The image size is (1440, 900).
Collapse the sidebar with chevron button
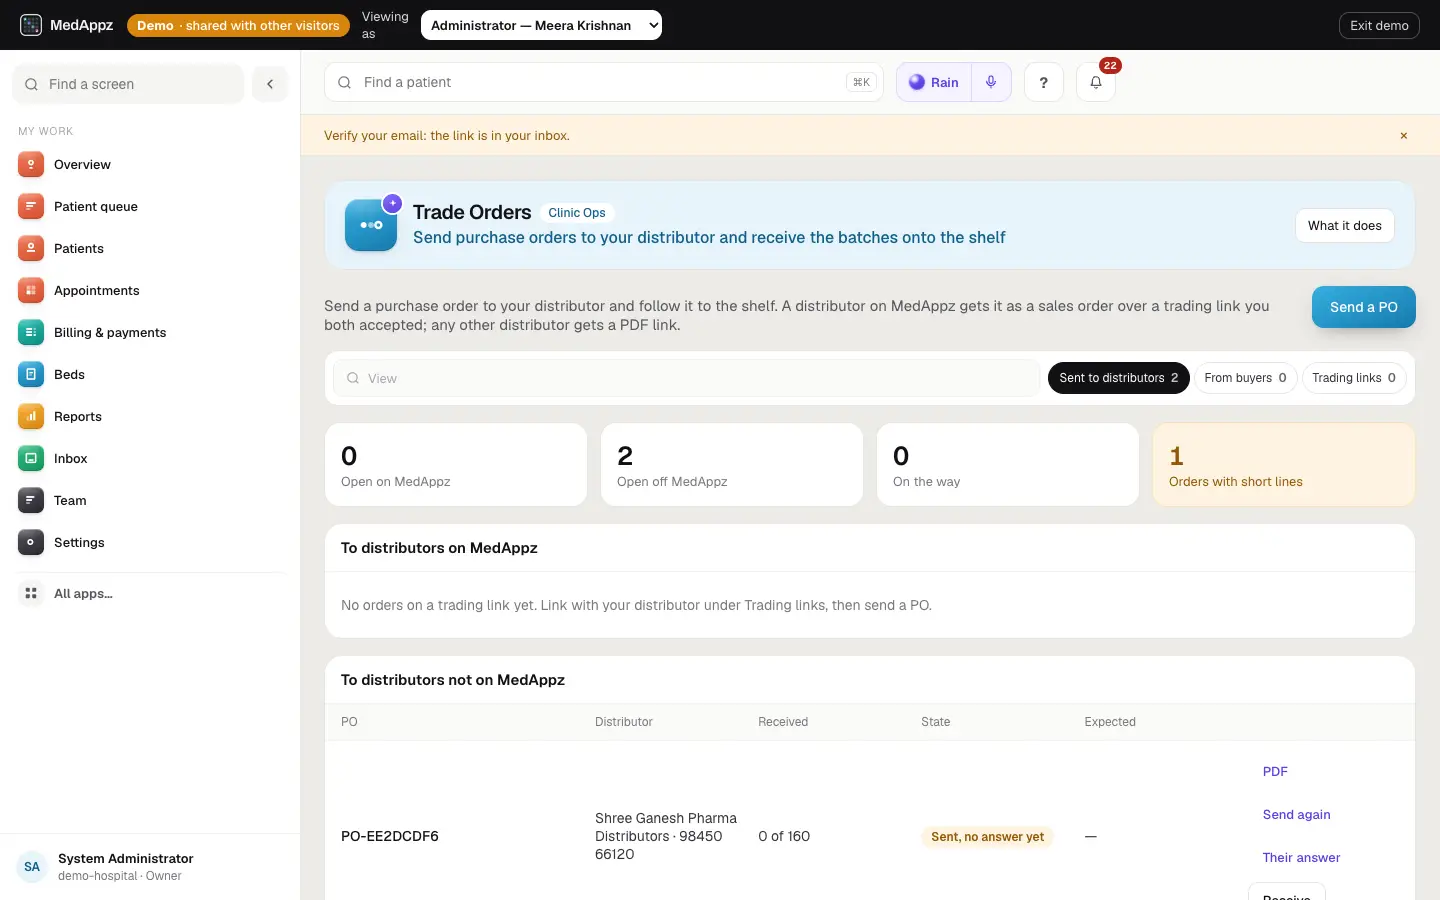coord(270,84)
